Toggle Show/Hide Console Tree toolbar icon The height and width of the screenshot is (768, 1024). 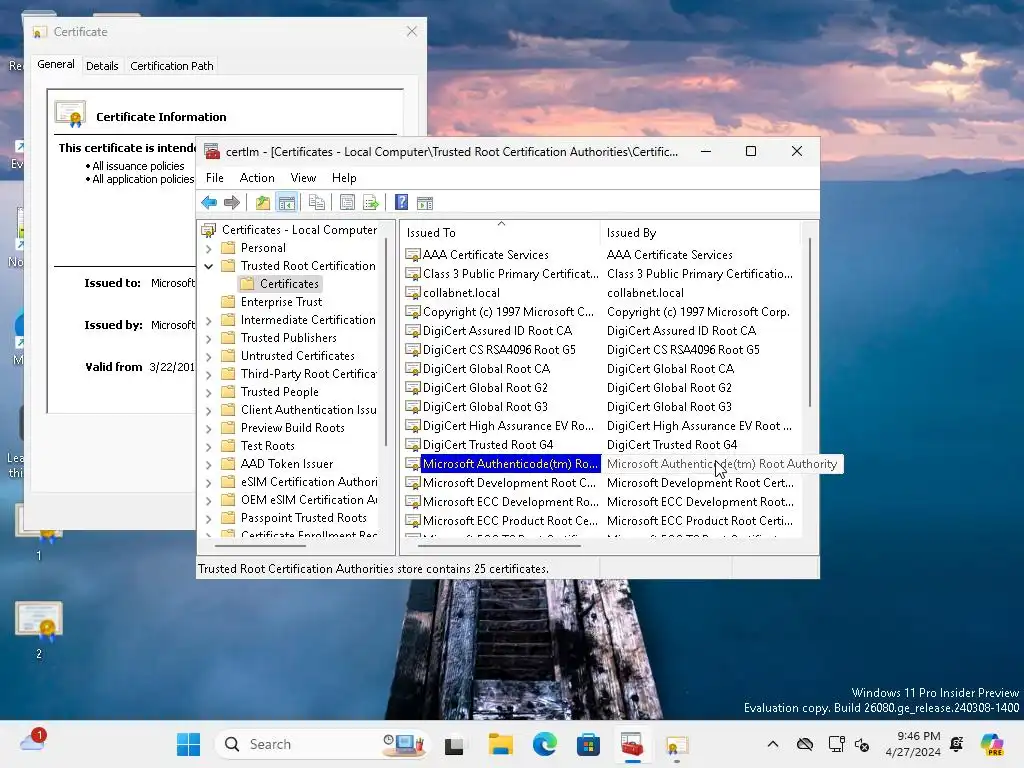tap(286, 202)
